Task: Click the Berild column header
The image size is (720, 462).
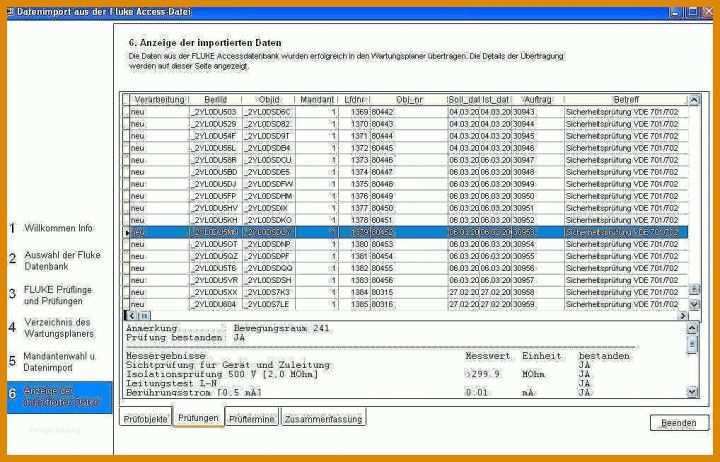Action: tap(215, 100)
